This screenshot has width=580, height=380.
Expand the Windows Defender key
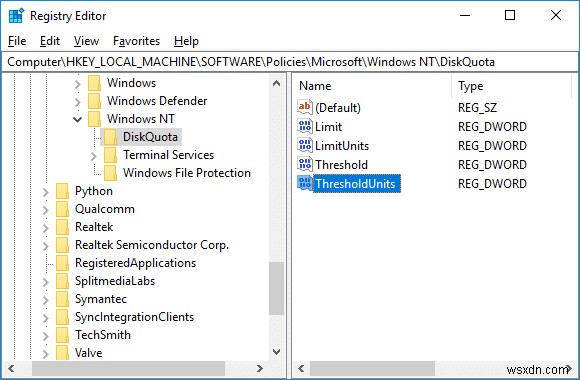(77, 102)
